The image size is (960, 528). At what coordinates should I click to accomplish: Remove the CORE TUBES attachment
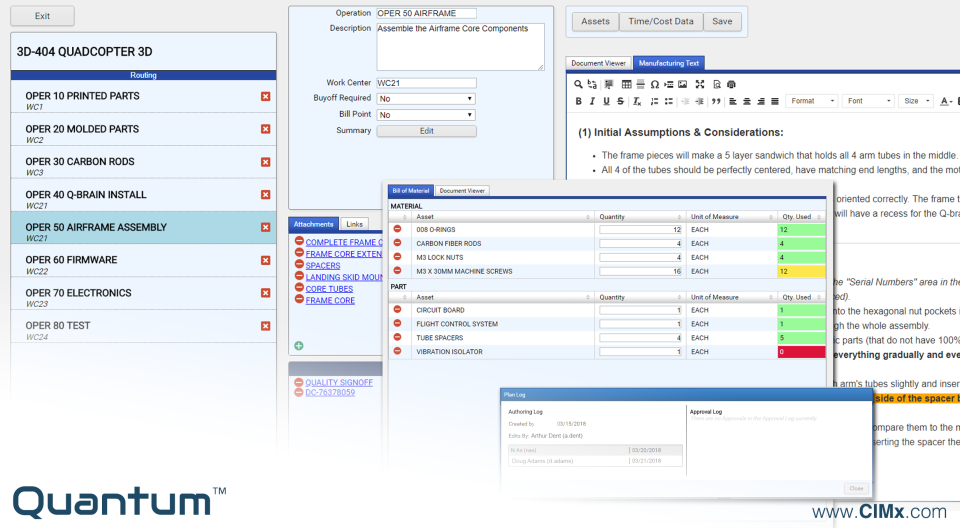click(299, 287)
